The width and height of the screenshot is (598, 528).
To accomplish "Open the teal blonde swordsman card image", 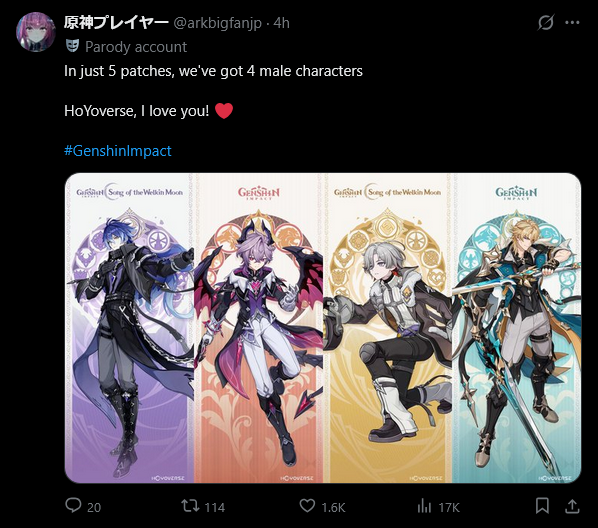I will click(516, 328).
